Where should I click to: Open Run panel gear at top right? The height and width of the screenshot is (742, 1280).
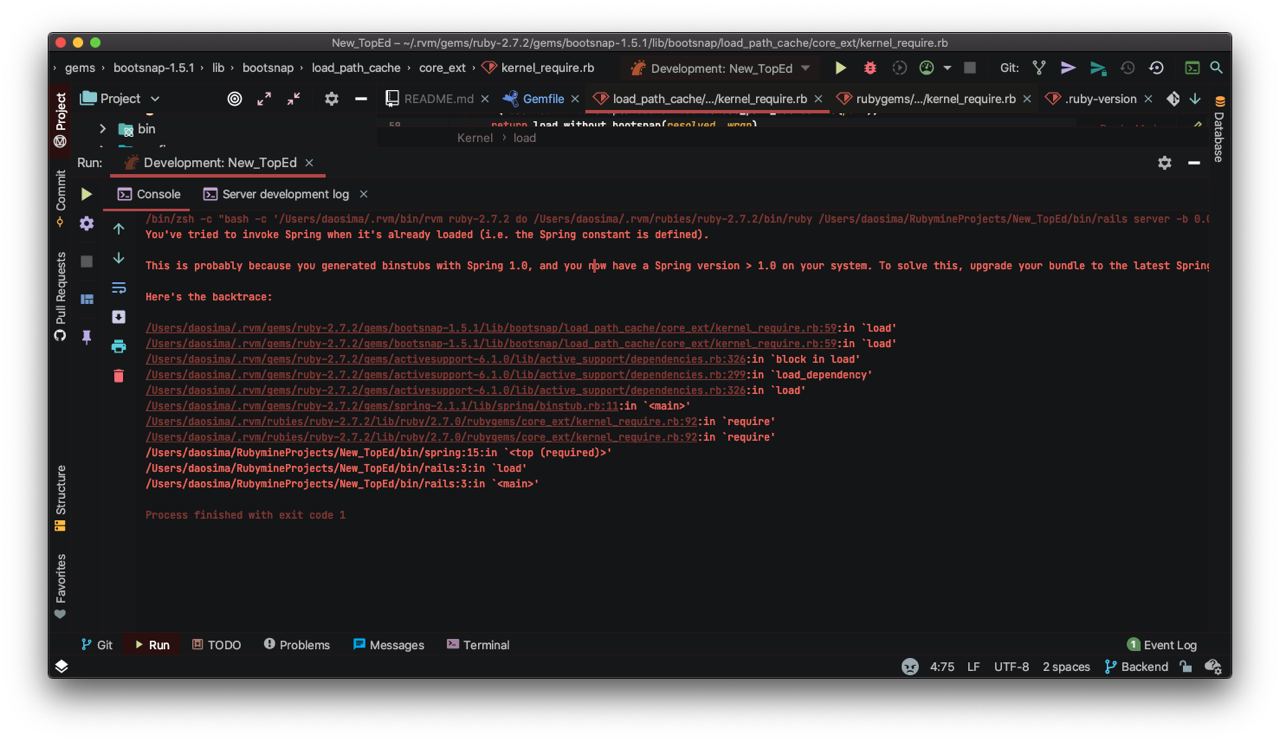[x=1165, y=162]
